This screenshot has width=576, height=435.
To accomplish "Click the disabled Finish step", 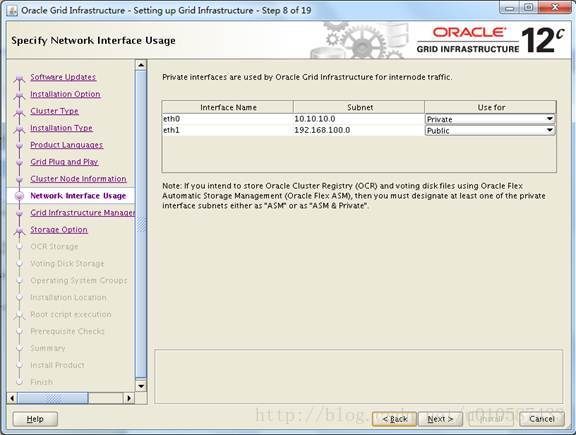I will pyautogui.click(x=42, y=382).
